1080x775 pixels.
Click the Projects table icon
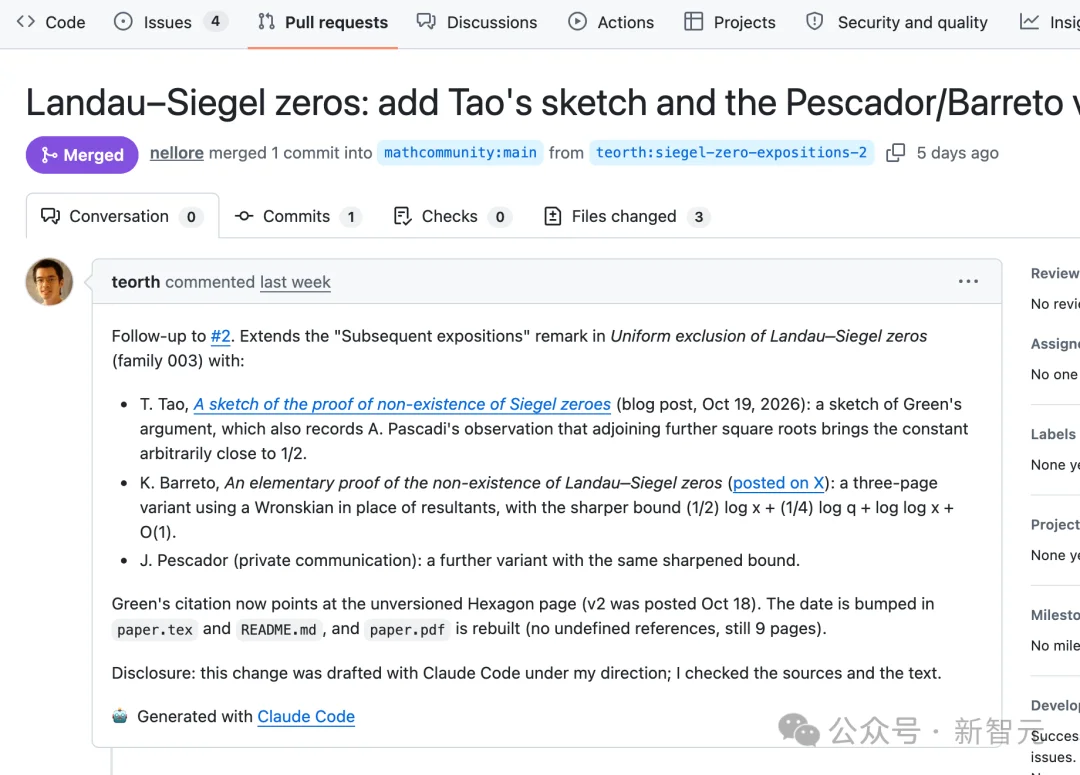(x=693, y=21)
